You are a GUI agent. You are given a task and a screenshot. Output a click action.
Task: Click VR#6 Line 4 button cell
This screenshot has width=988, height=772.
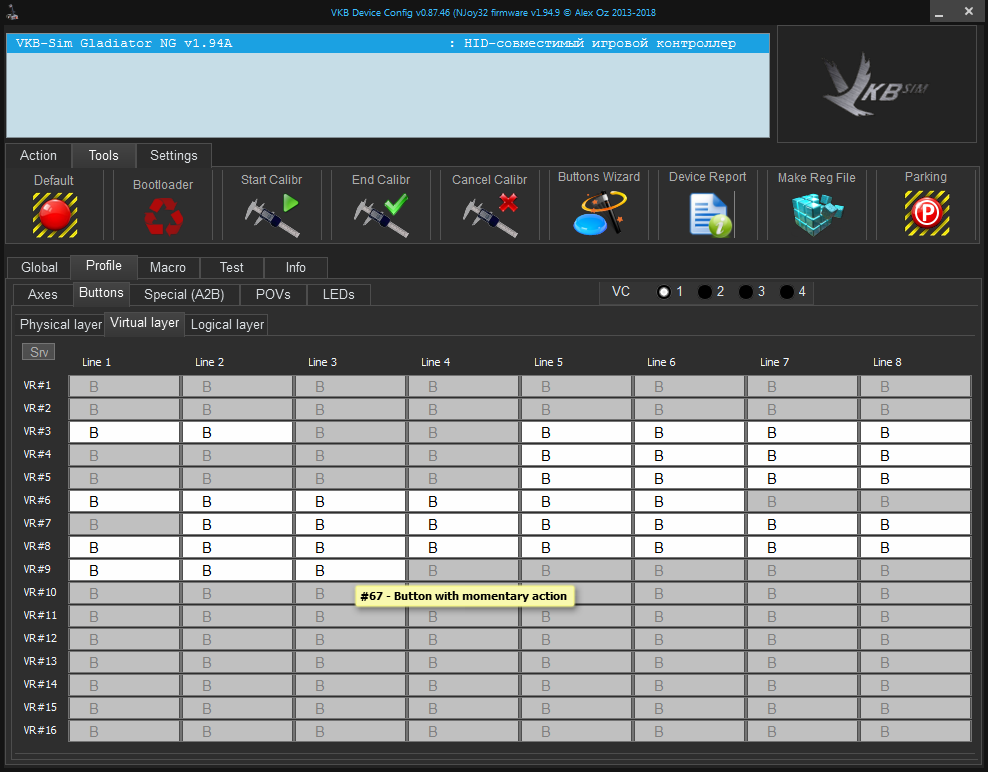pos(463,501)
